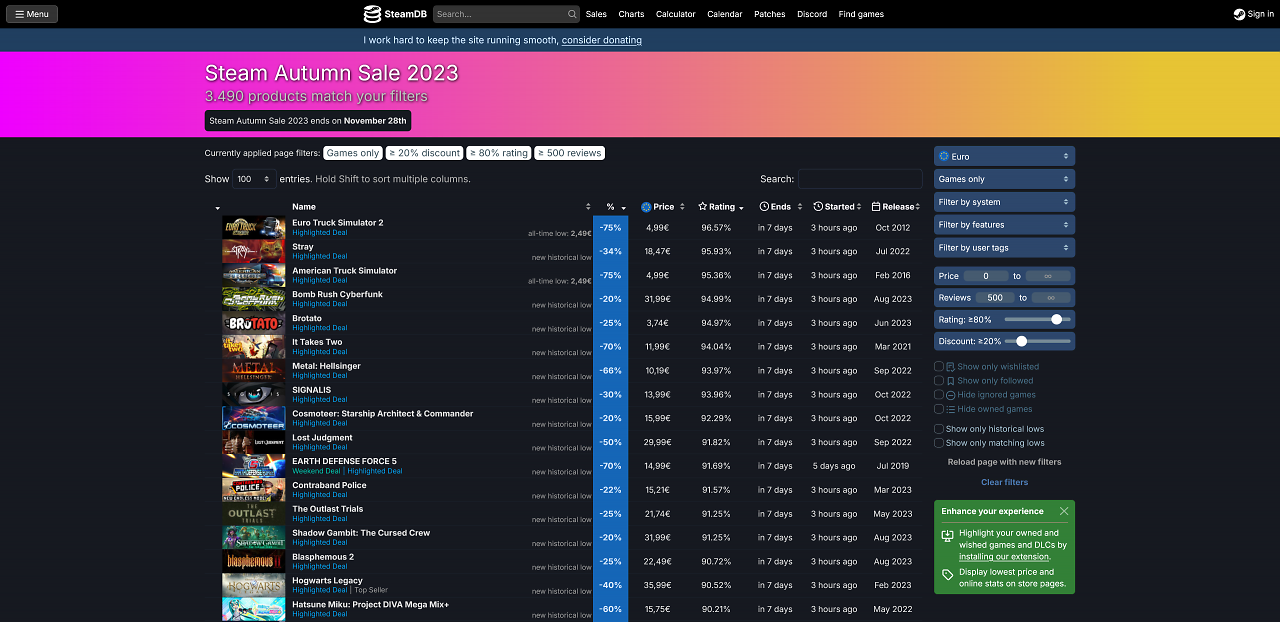Click the Metal: Hellsinger thumbnail

[x=254, y=370]
